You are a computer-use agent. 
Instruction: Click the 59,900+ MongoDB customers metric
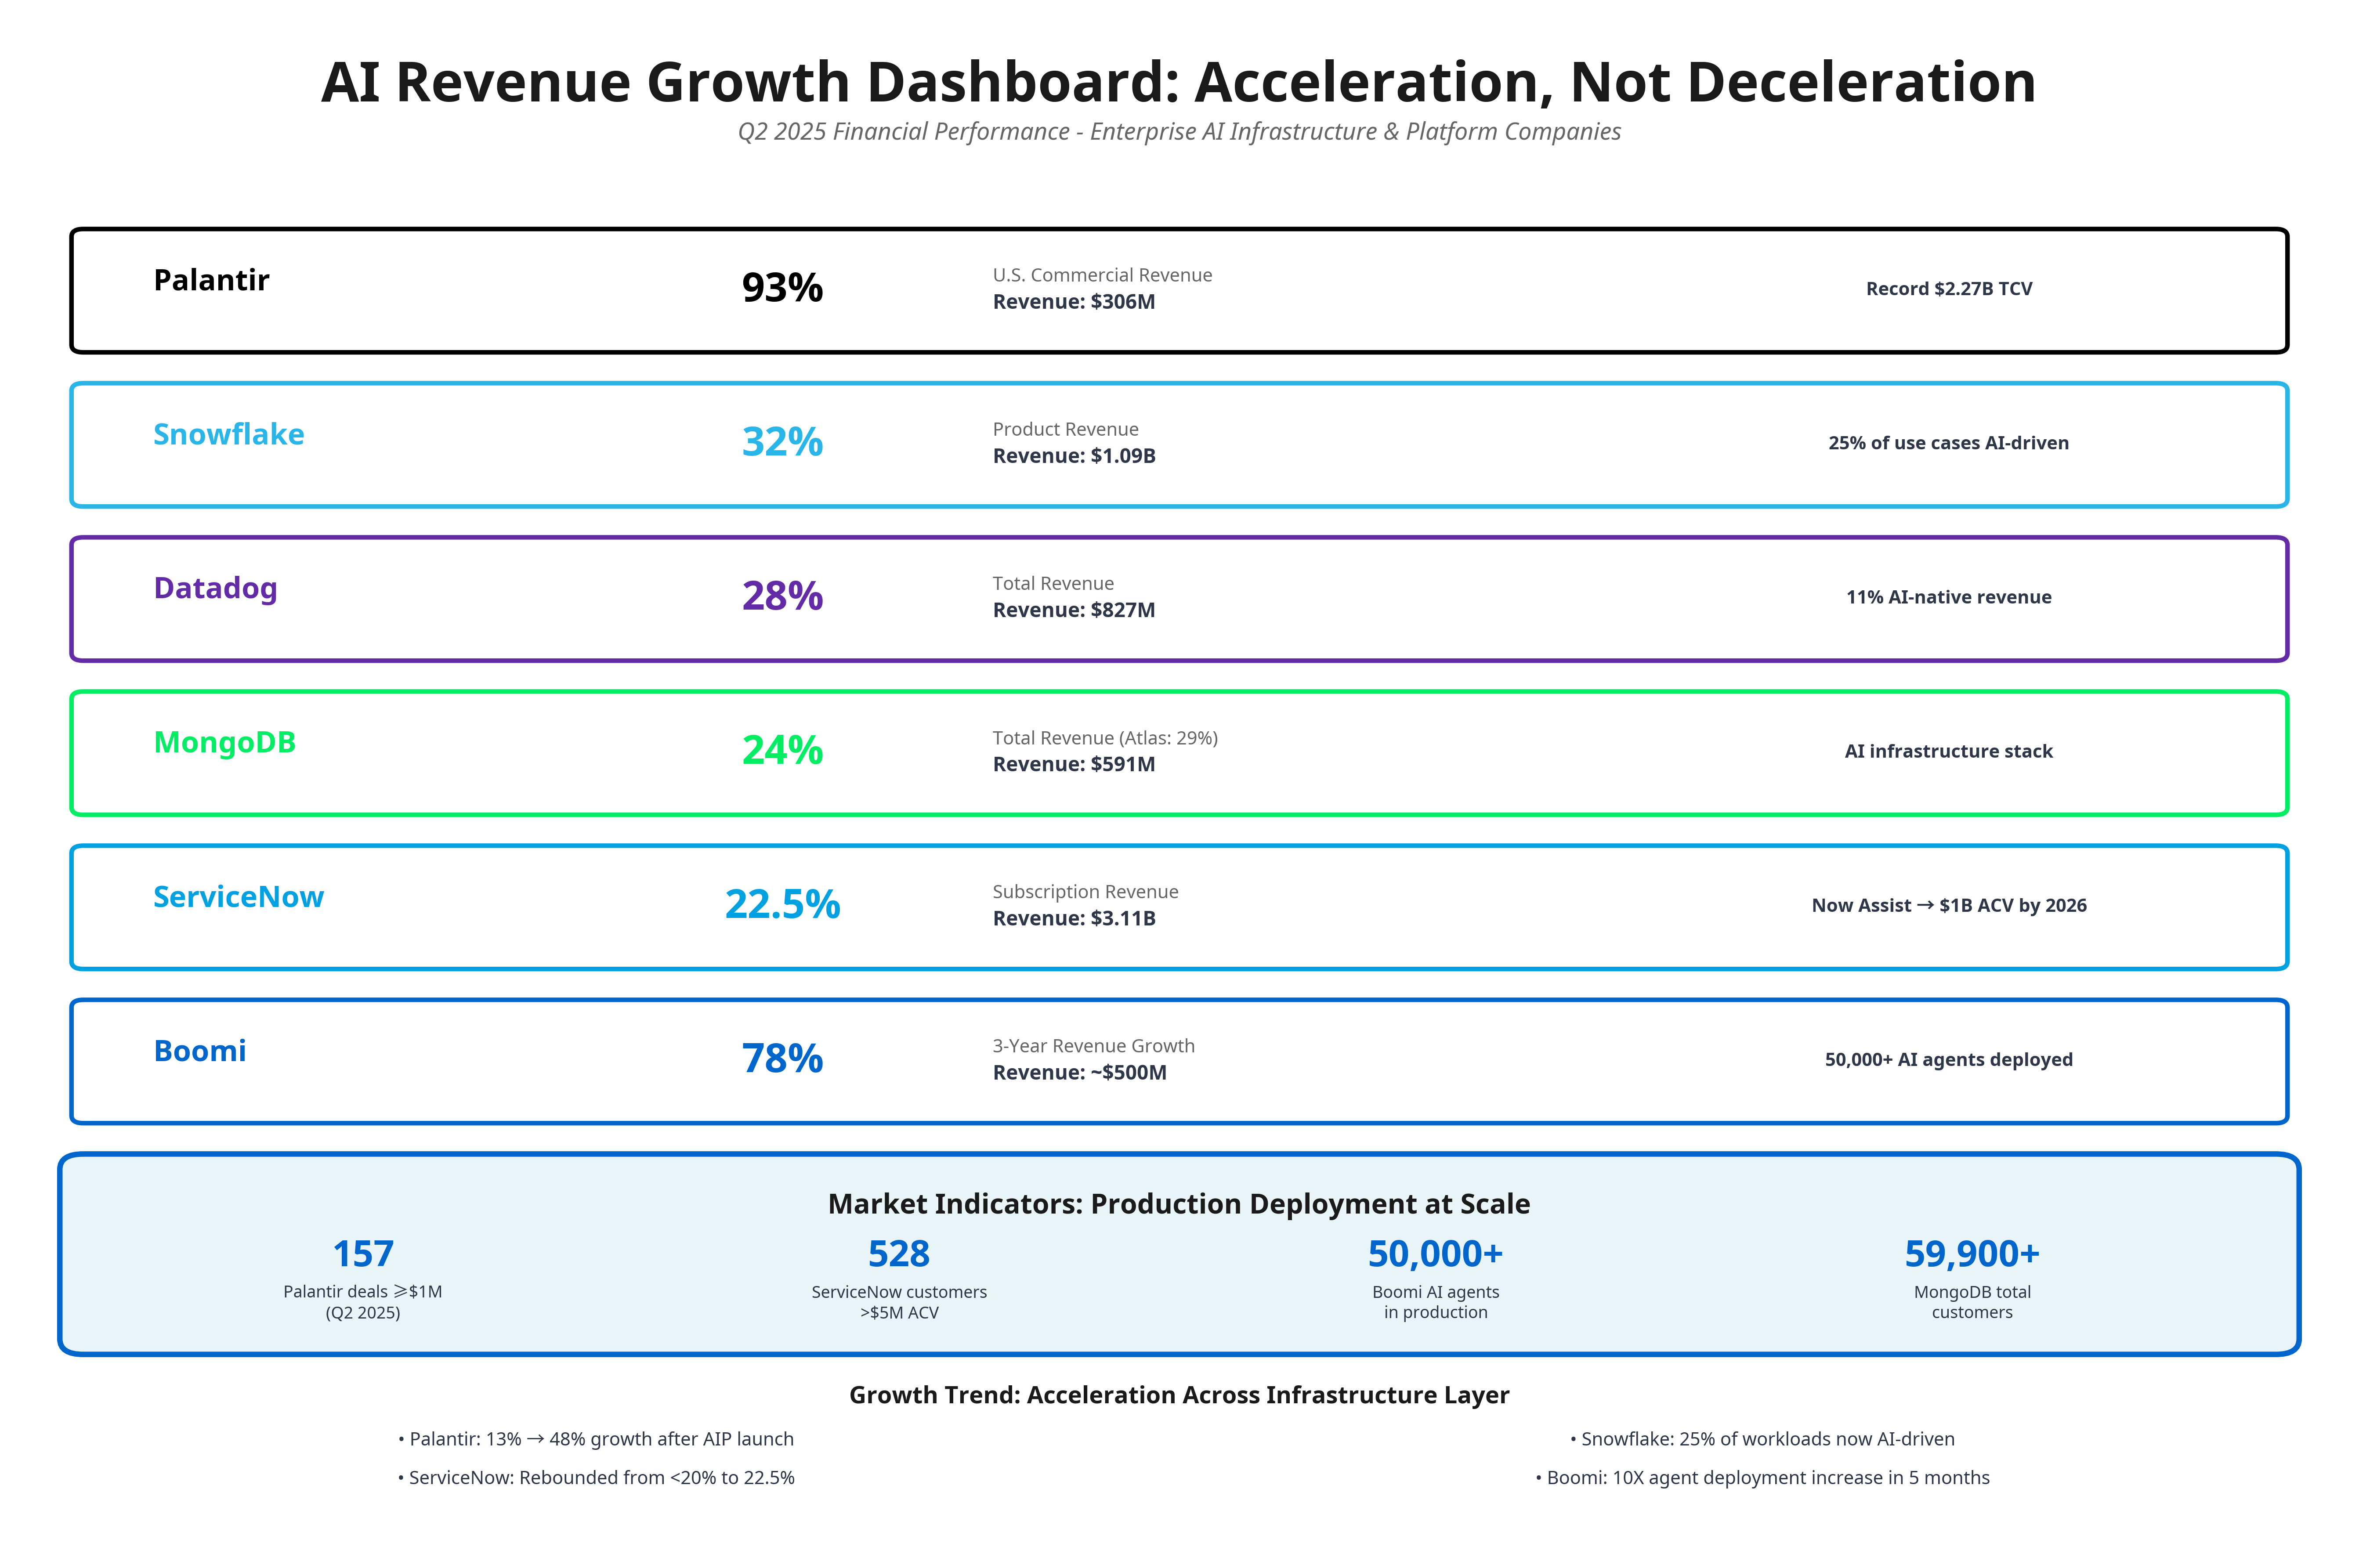(1971, 1254)
